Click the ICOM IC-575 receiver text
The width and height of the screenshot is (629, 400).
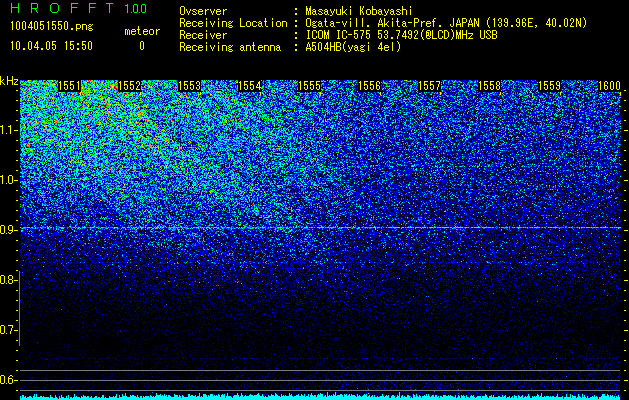pos(401,35)
